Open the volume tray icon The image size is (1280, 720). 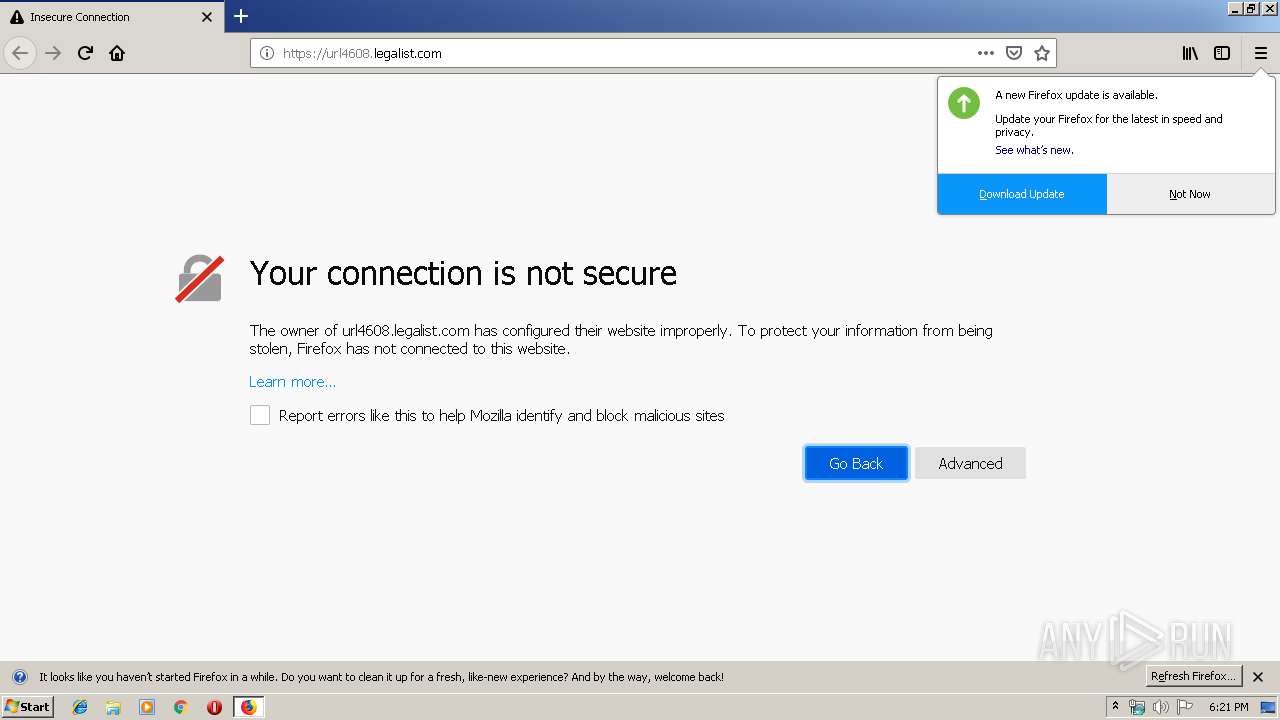point(1161,707)
